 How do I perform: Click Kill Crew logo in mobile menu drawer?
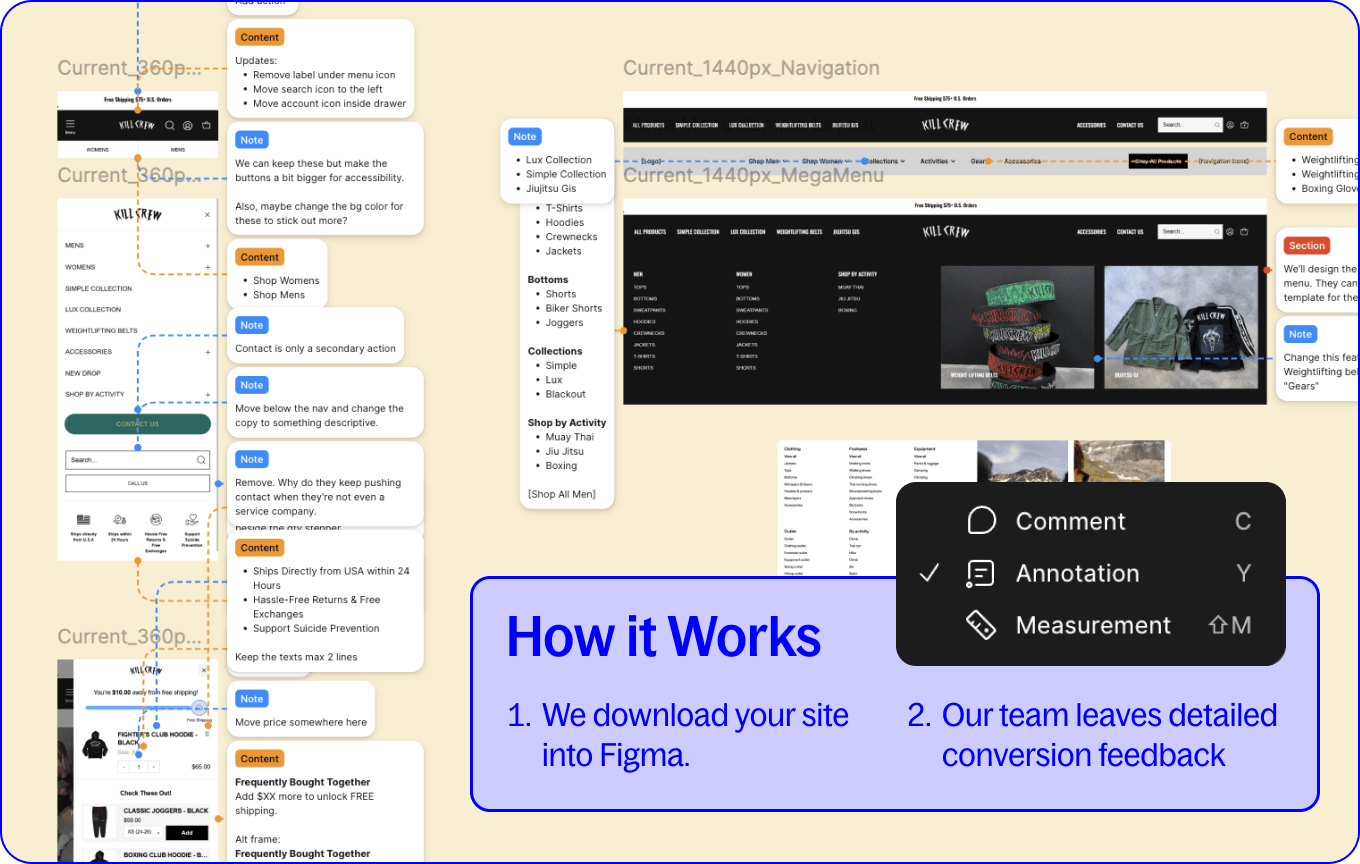click(138, 214)
